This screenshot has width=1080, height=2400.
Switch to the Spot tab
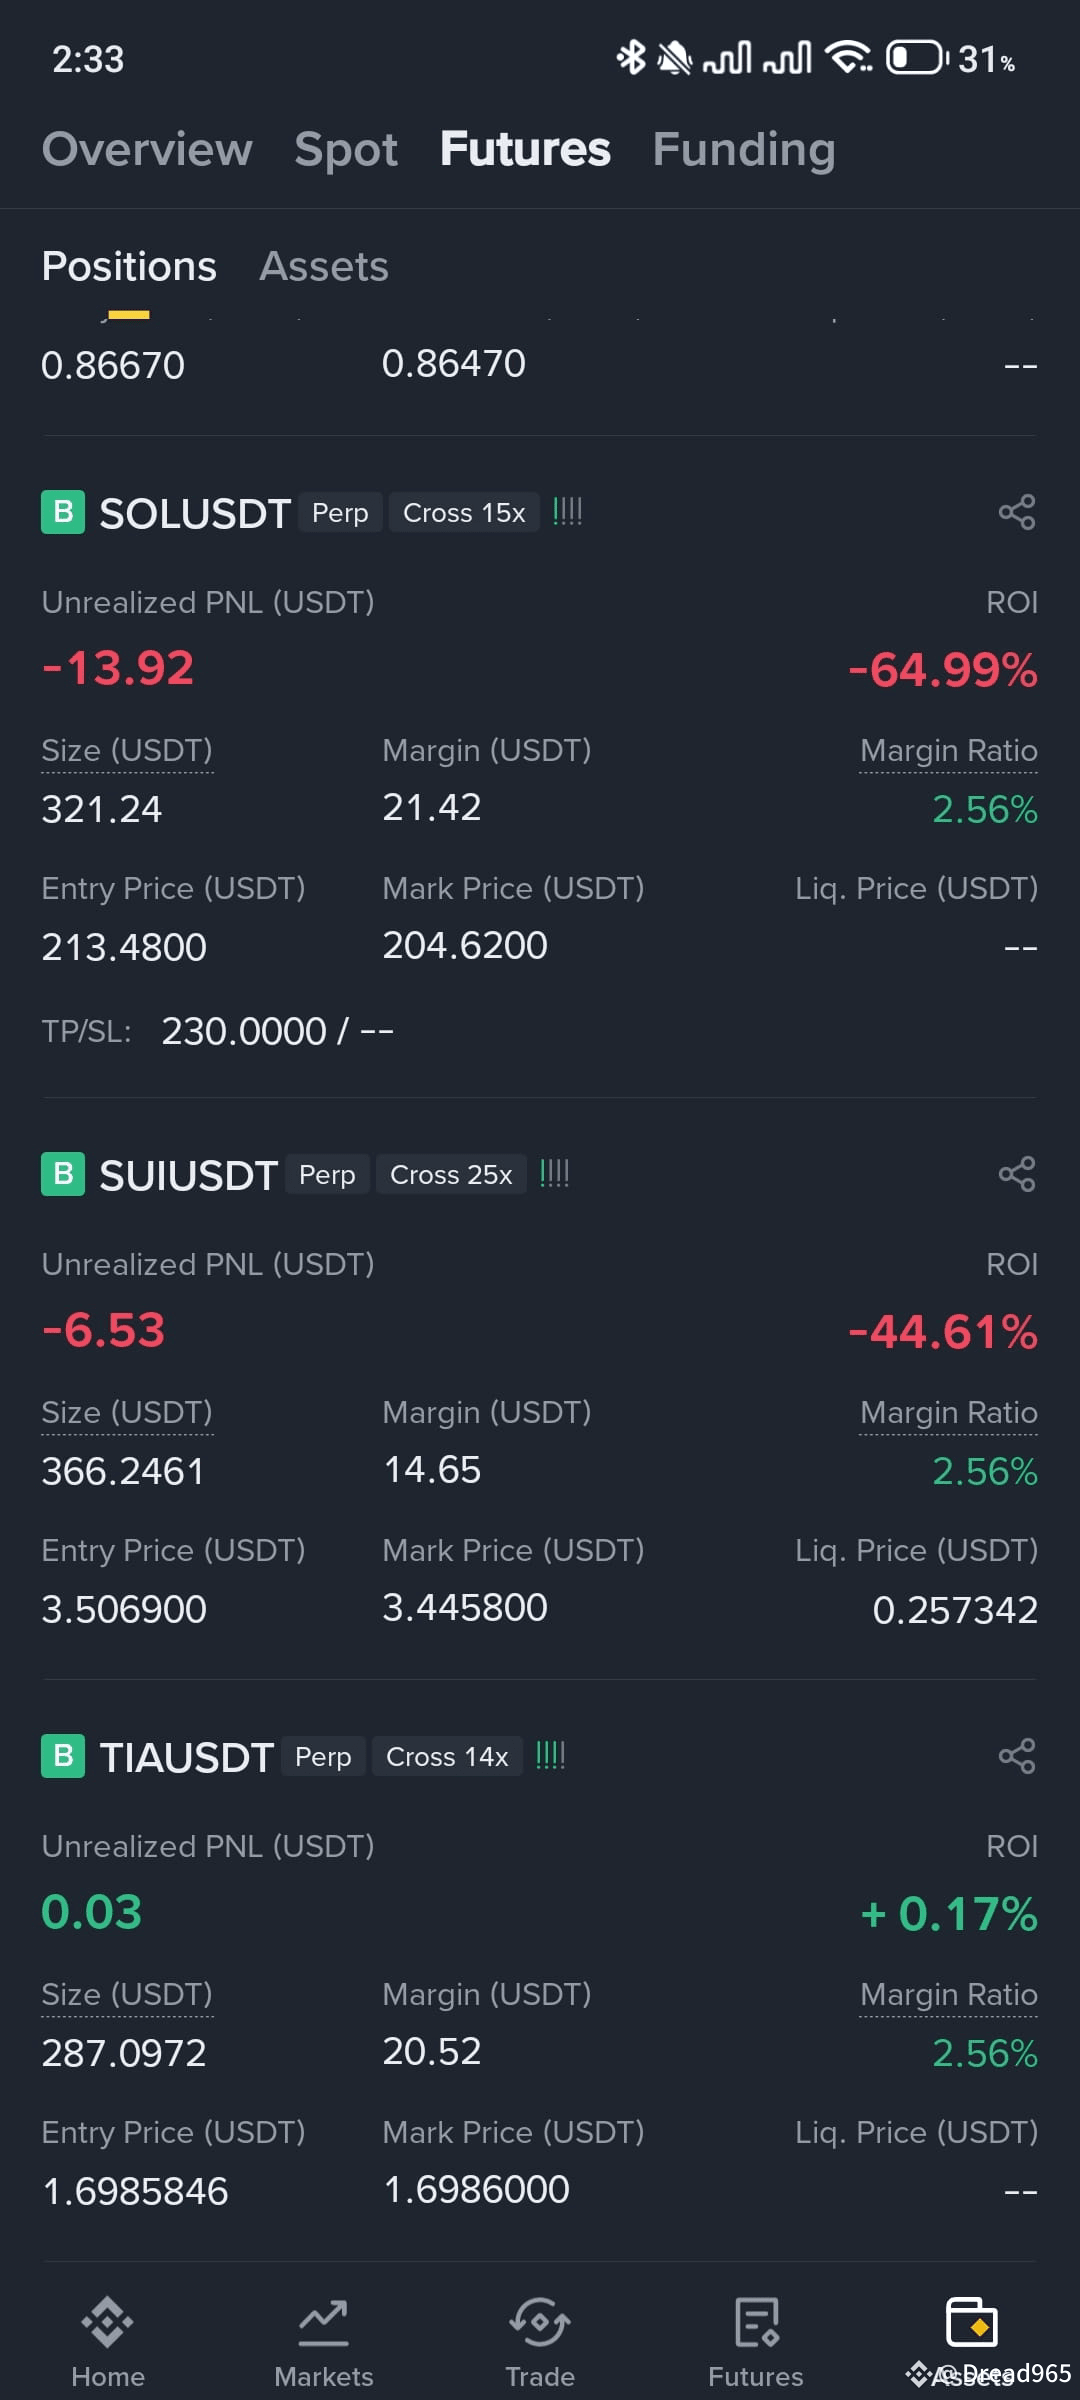(x=346, y=149)
